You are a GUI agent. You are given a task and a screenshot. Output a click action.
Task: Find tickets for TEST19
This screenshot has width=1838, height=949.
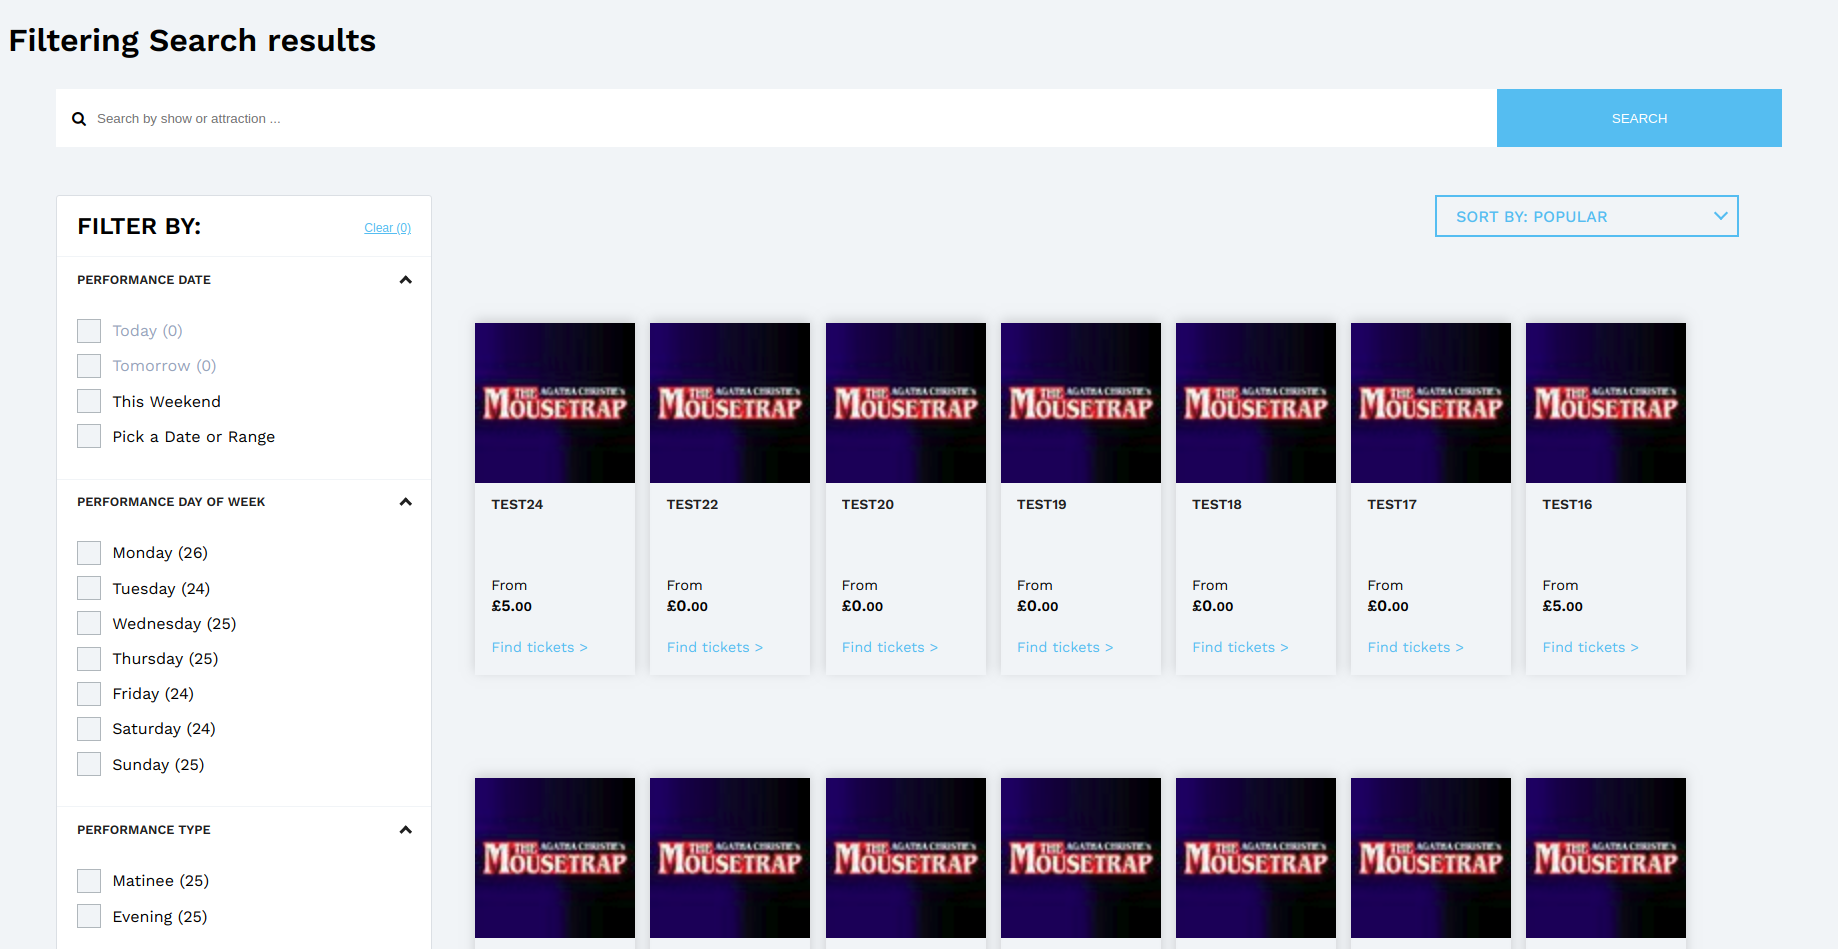click(x=1064, y=648)
